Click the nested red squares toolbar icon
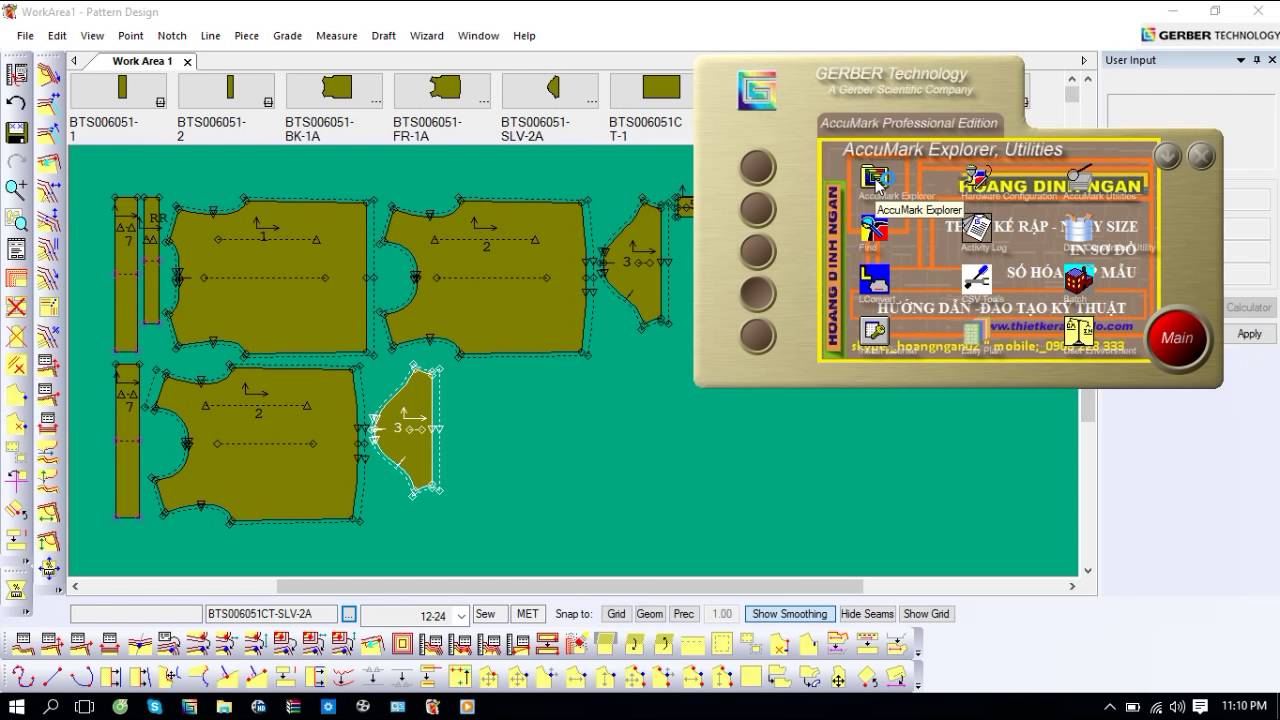The width and height of the screenshot is (1280, 720). pyautogui.click(x=402, y=644)
